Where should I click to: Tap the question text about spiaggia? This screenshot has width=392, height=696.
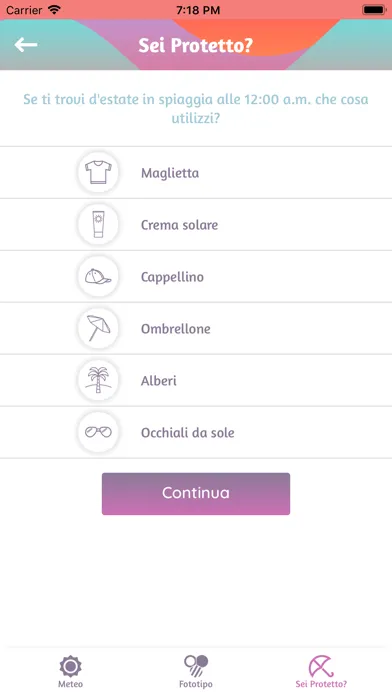tap(196, 109)
